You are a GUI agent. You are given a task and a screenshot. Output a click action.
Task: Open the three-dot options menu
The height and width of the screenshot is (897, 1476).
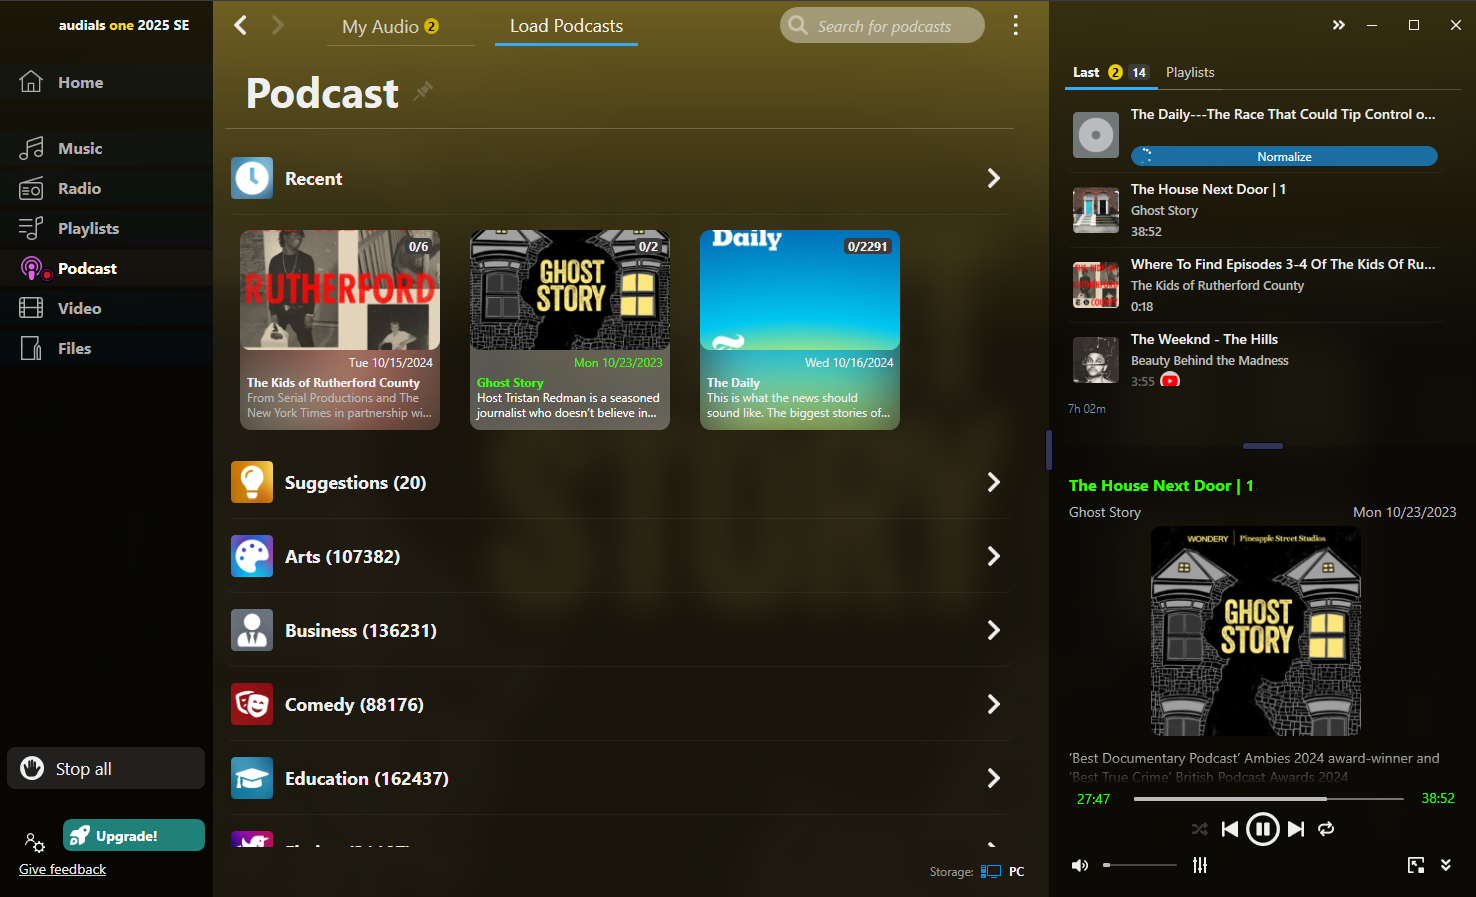(1015, 25)
